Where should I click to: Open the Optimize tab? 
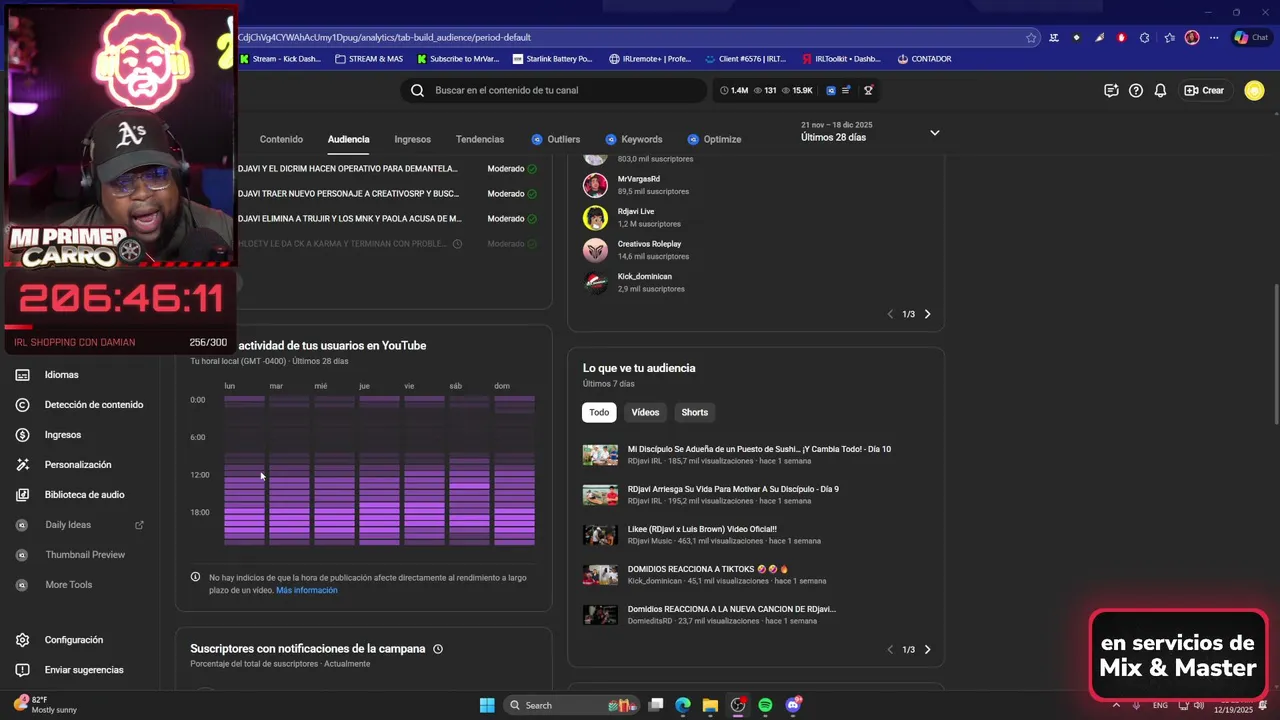[714, 140]
